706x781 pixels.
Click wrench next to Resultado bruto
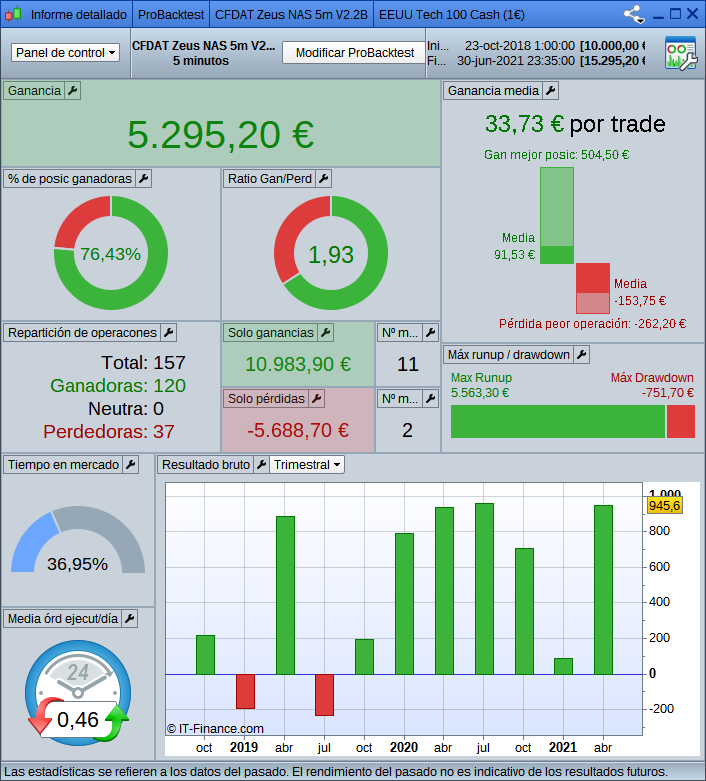pyautogui.click(x=261, y=464)
